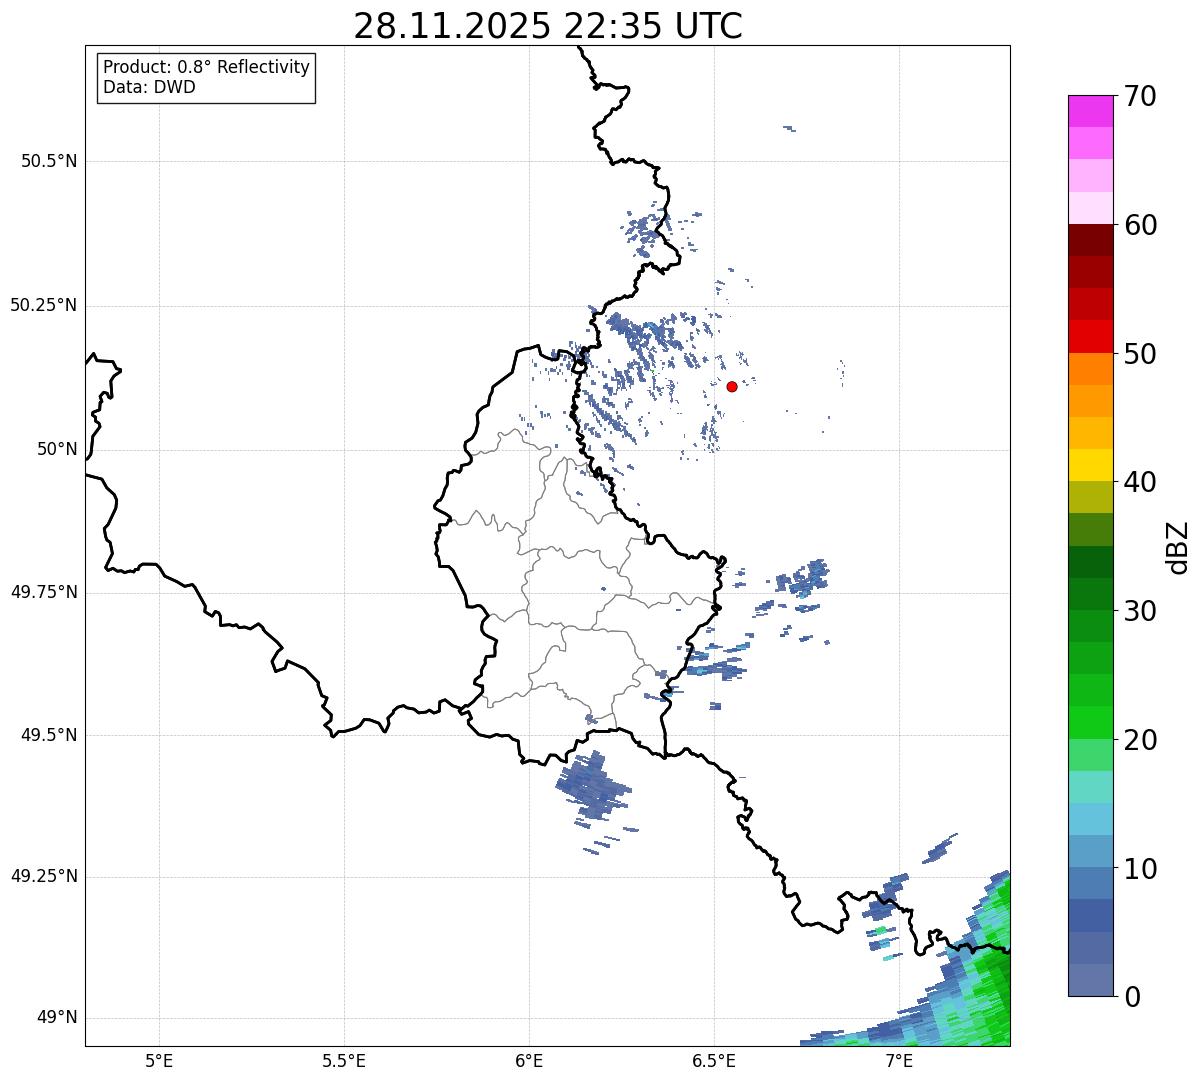Click the 'Data: DWD' label

pos(149,87)
